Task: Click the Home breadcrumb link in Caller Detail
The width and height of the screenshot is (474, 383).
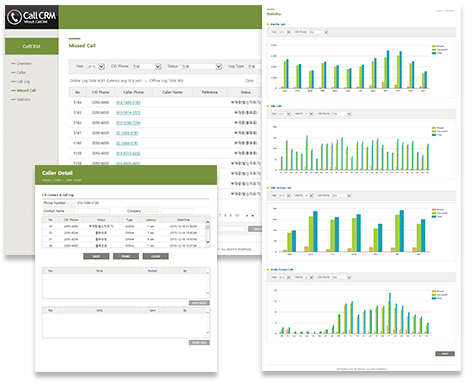Action: click(46, 180)
